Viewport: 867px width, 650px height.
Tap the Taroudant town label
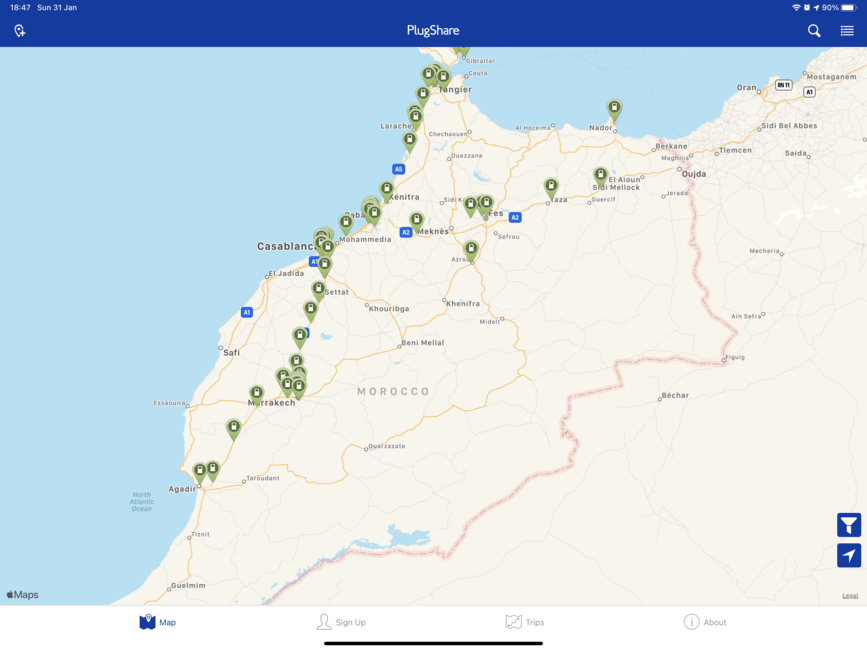[263, 478]
